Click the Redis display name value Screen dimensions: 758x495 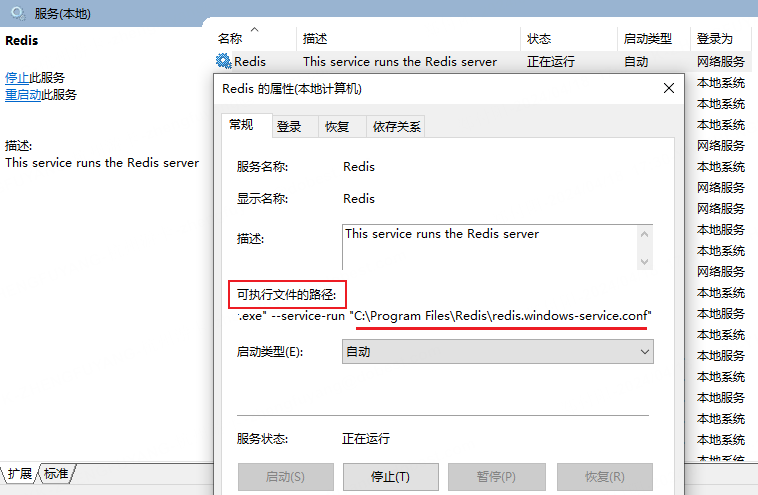tap(359, 199)
